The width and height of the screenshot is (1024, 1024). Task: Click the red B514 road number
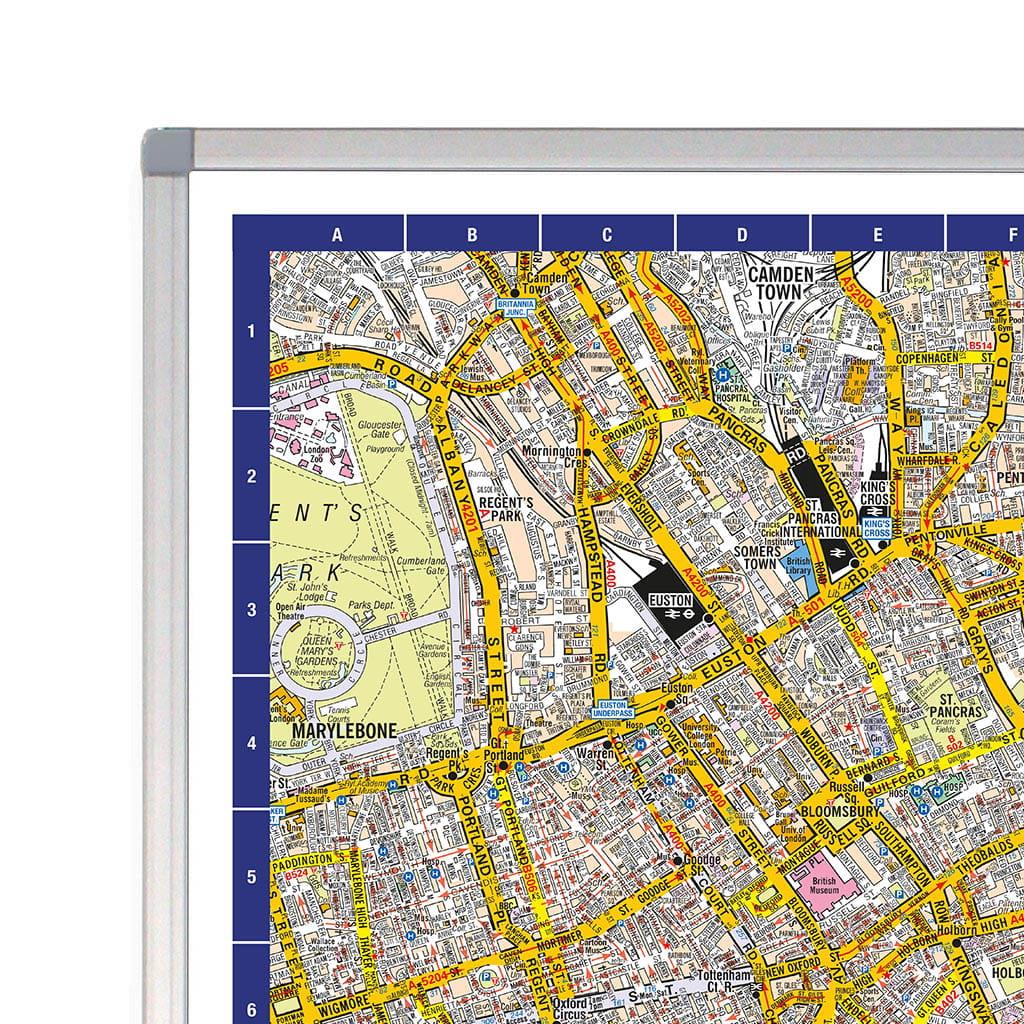(x=980, y=345)
